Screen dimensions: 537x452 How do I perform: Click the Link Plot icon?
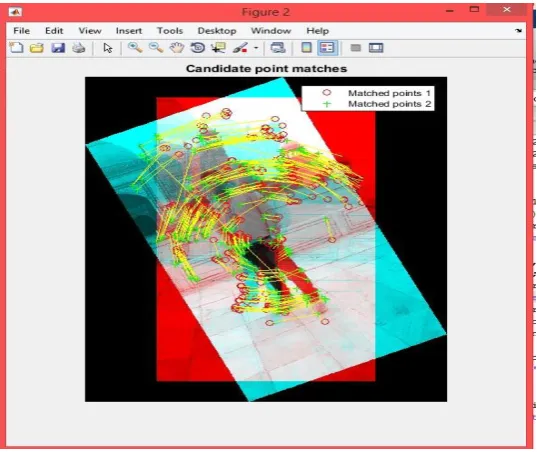(x=278, y=48)
